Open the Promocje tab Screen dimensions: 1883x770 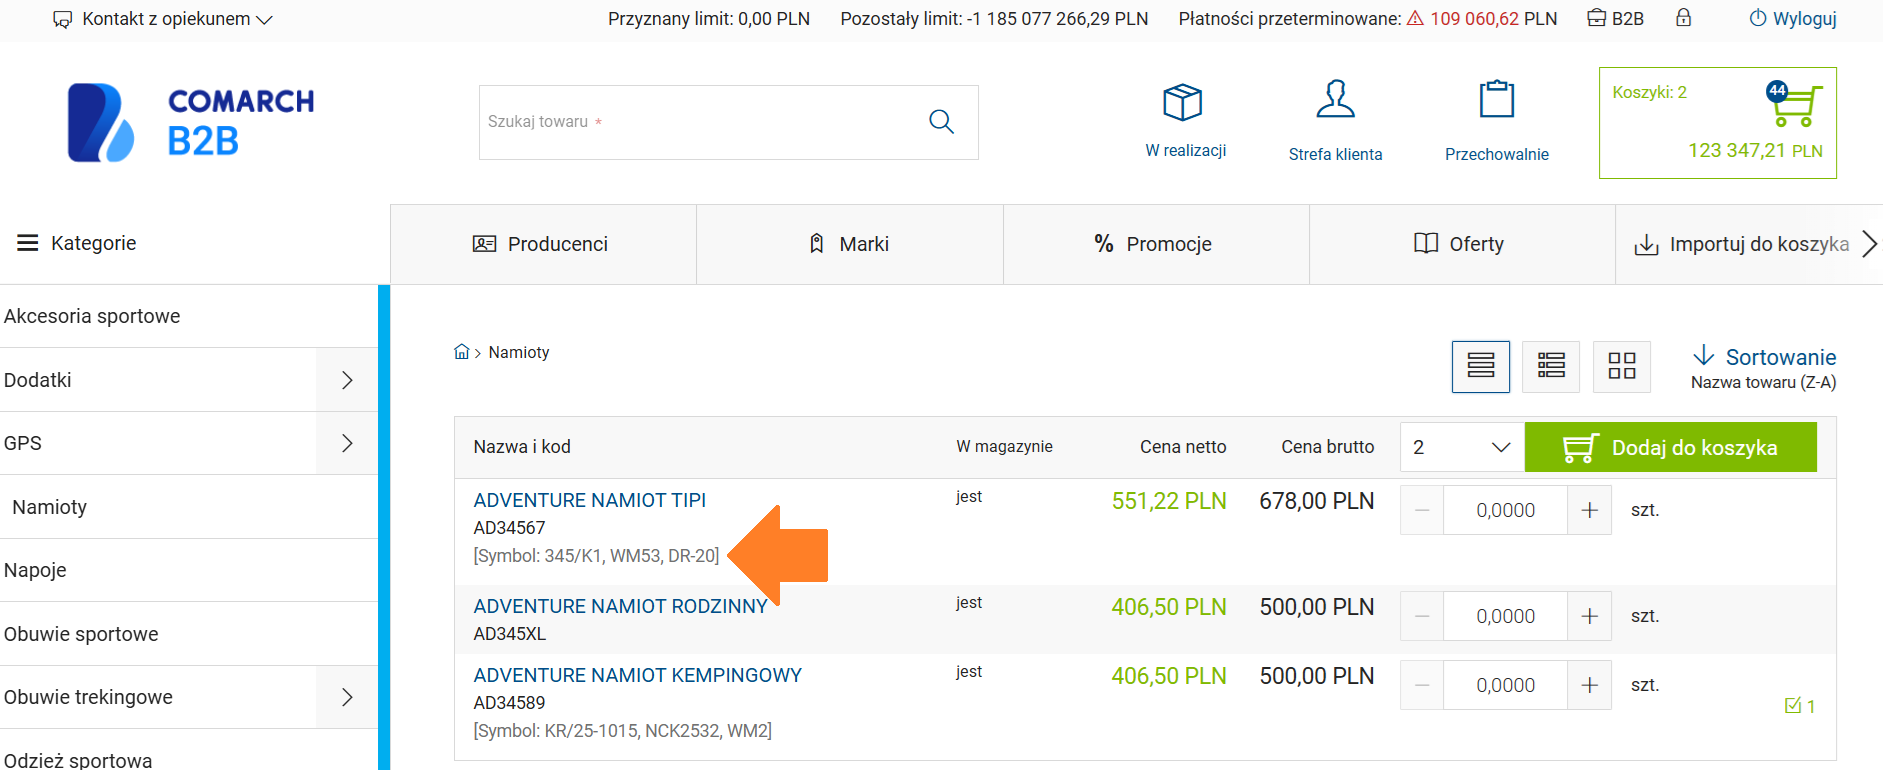pyautogui.click(x=1155, y=244)
